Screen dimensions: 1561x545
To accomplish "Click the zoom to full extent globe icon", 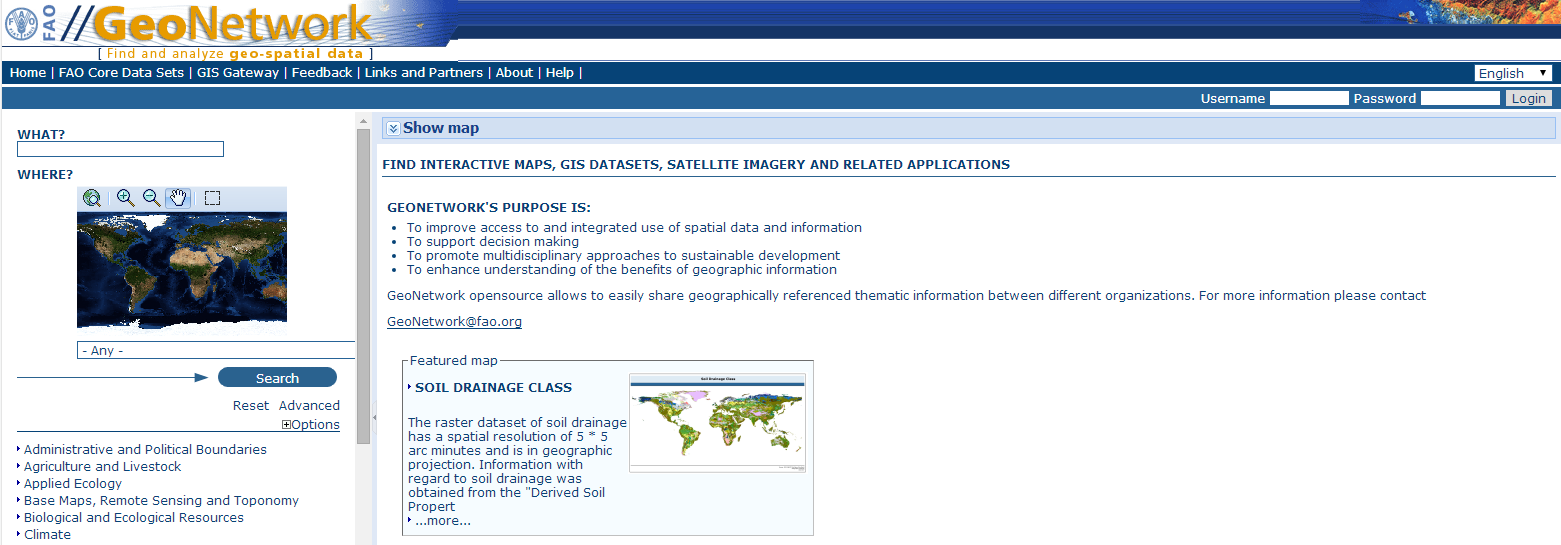I will pyautogui.click(x=92, y=198).
